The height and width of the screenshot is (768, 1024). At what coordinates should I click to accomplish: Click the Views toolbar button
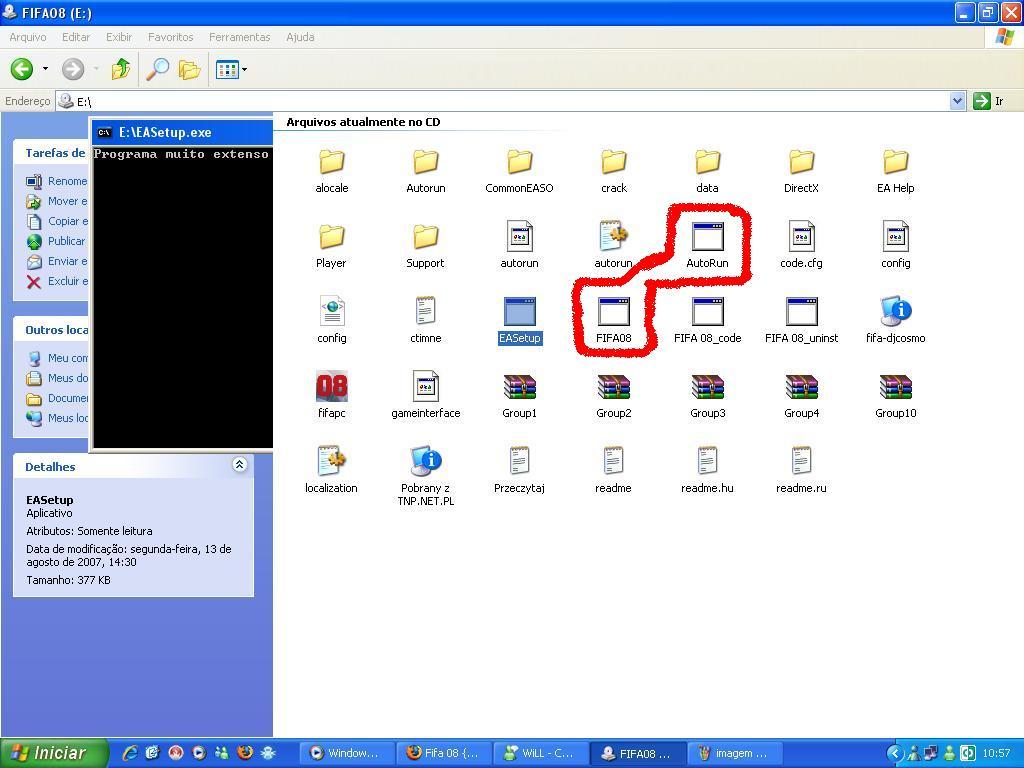[227, 69]
